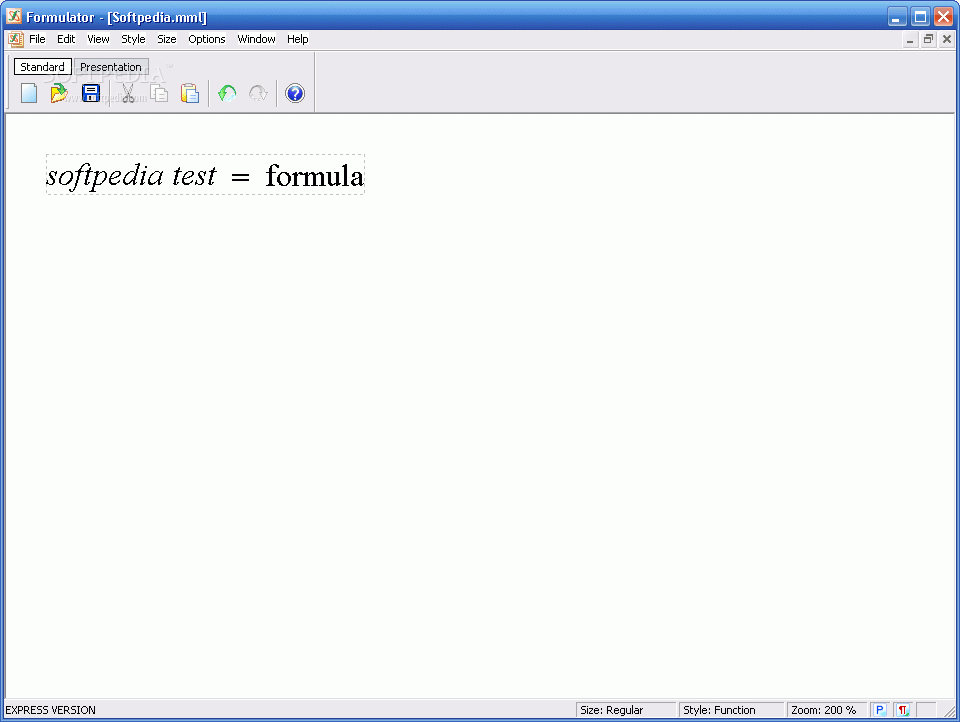Click the blue P icon in status bar
The height and width of the screenshot is (722, 960).
(880, 710)
